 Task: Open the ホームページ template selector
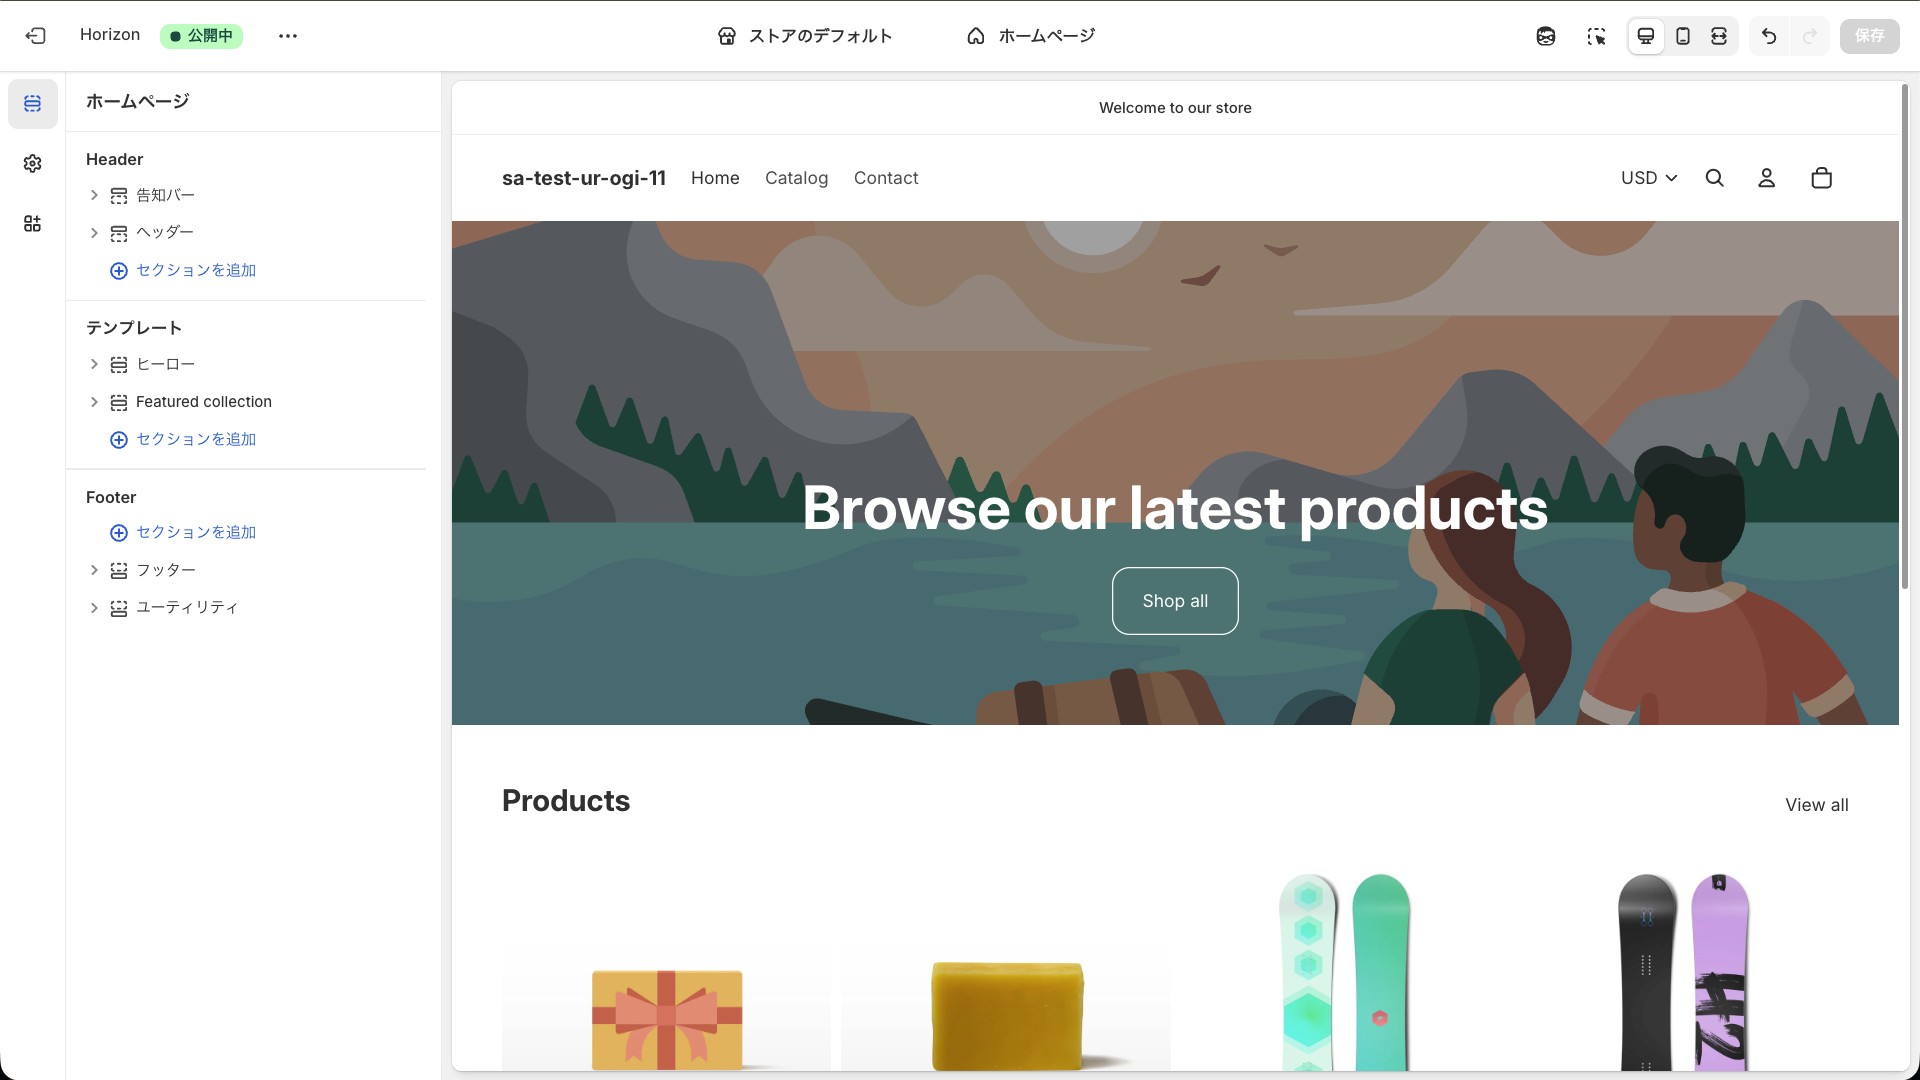(x=1031, y=36)
